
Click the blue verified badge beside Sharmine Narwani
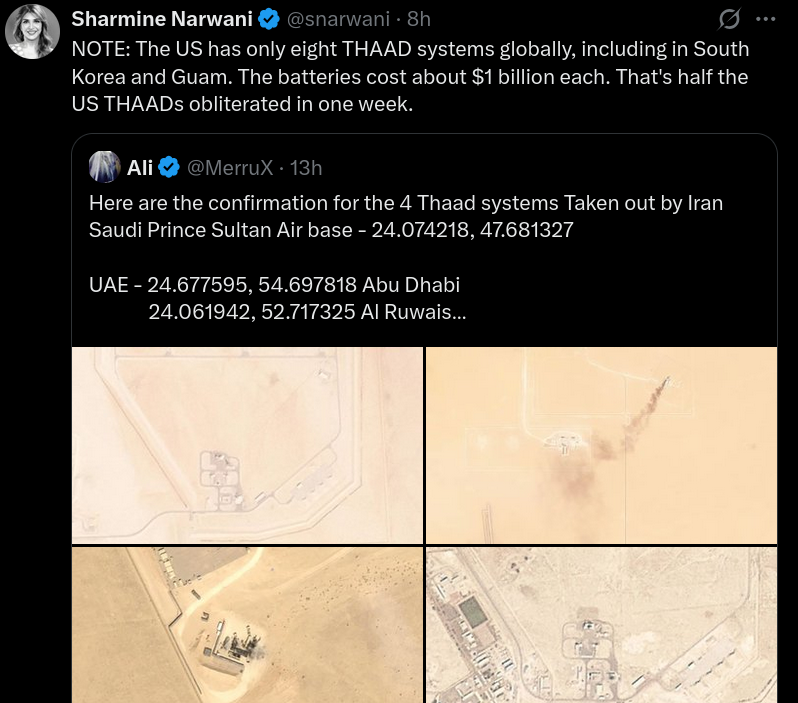269,19
